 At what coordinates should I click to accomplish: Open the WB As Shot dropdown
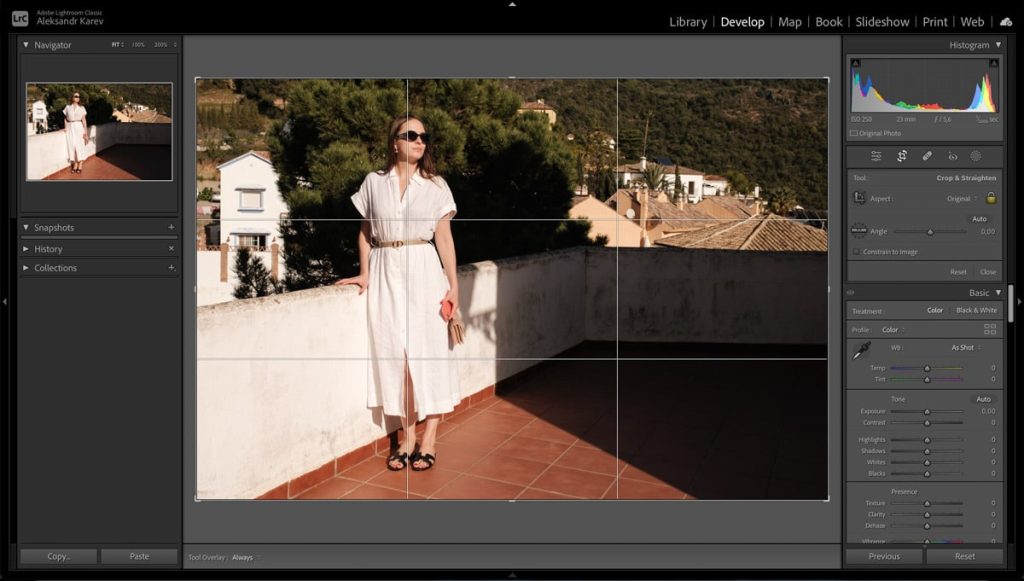(964, 348)
